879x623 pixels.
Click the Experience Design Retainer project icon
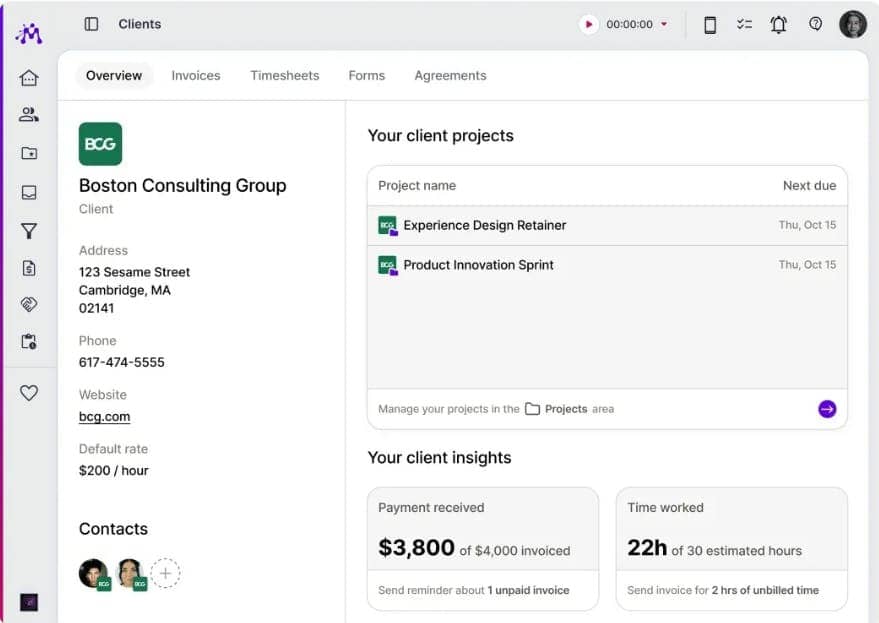pyautogui.click(x=388, y=225)
